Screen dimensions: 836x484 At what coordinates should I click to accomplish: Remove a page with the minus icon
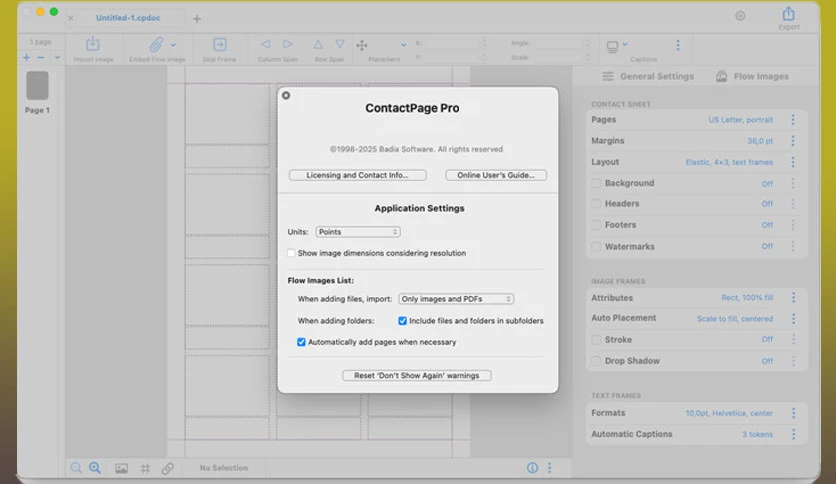tap(41, 57)
